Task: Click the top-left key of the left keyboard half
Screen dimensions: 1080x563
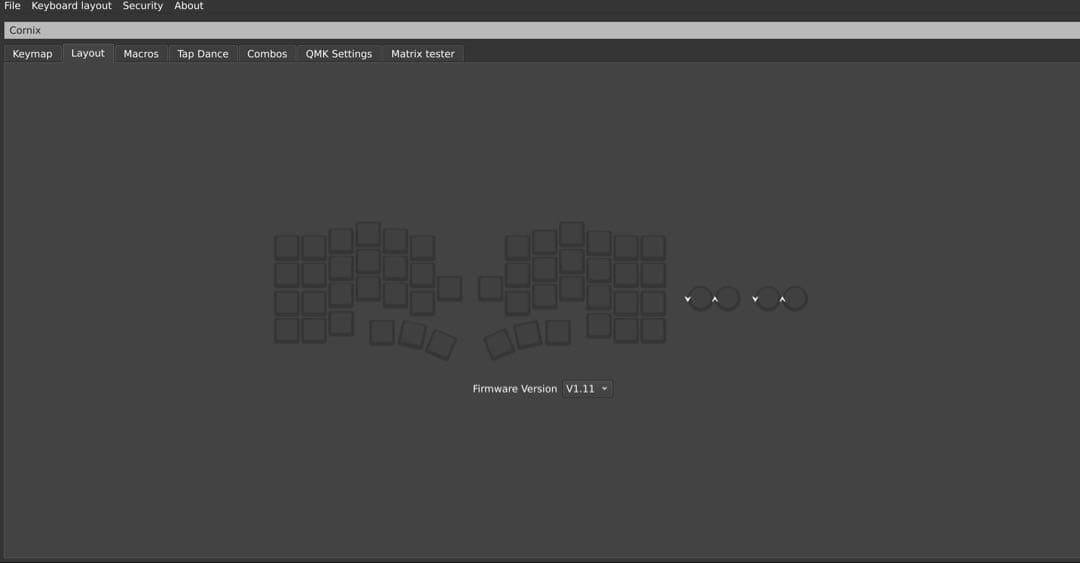Action: 287,247
